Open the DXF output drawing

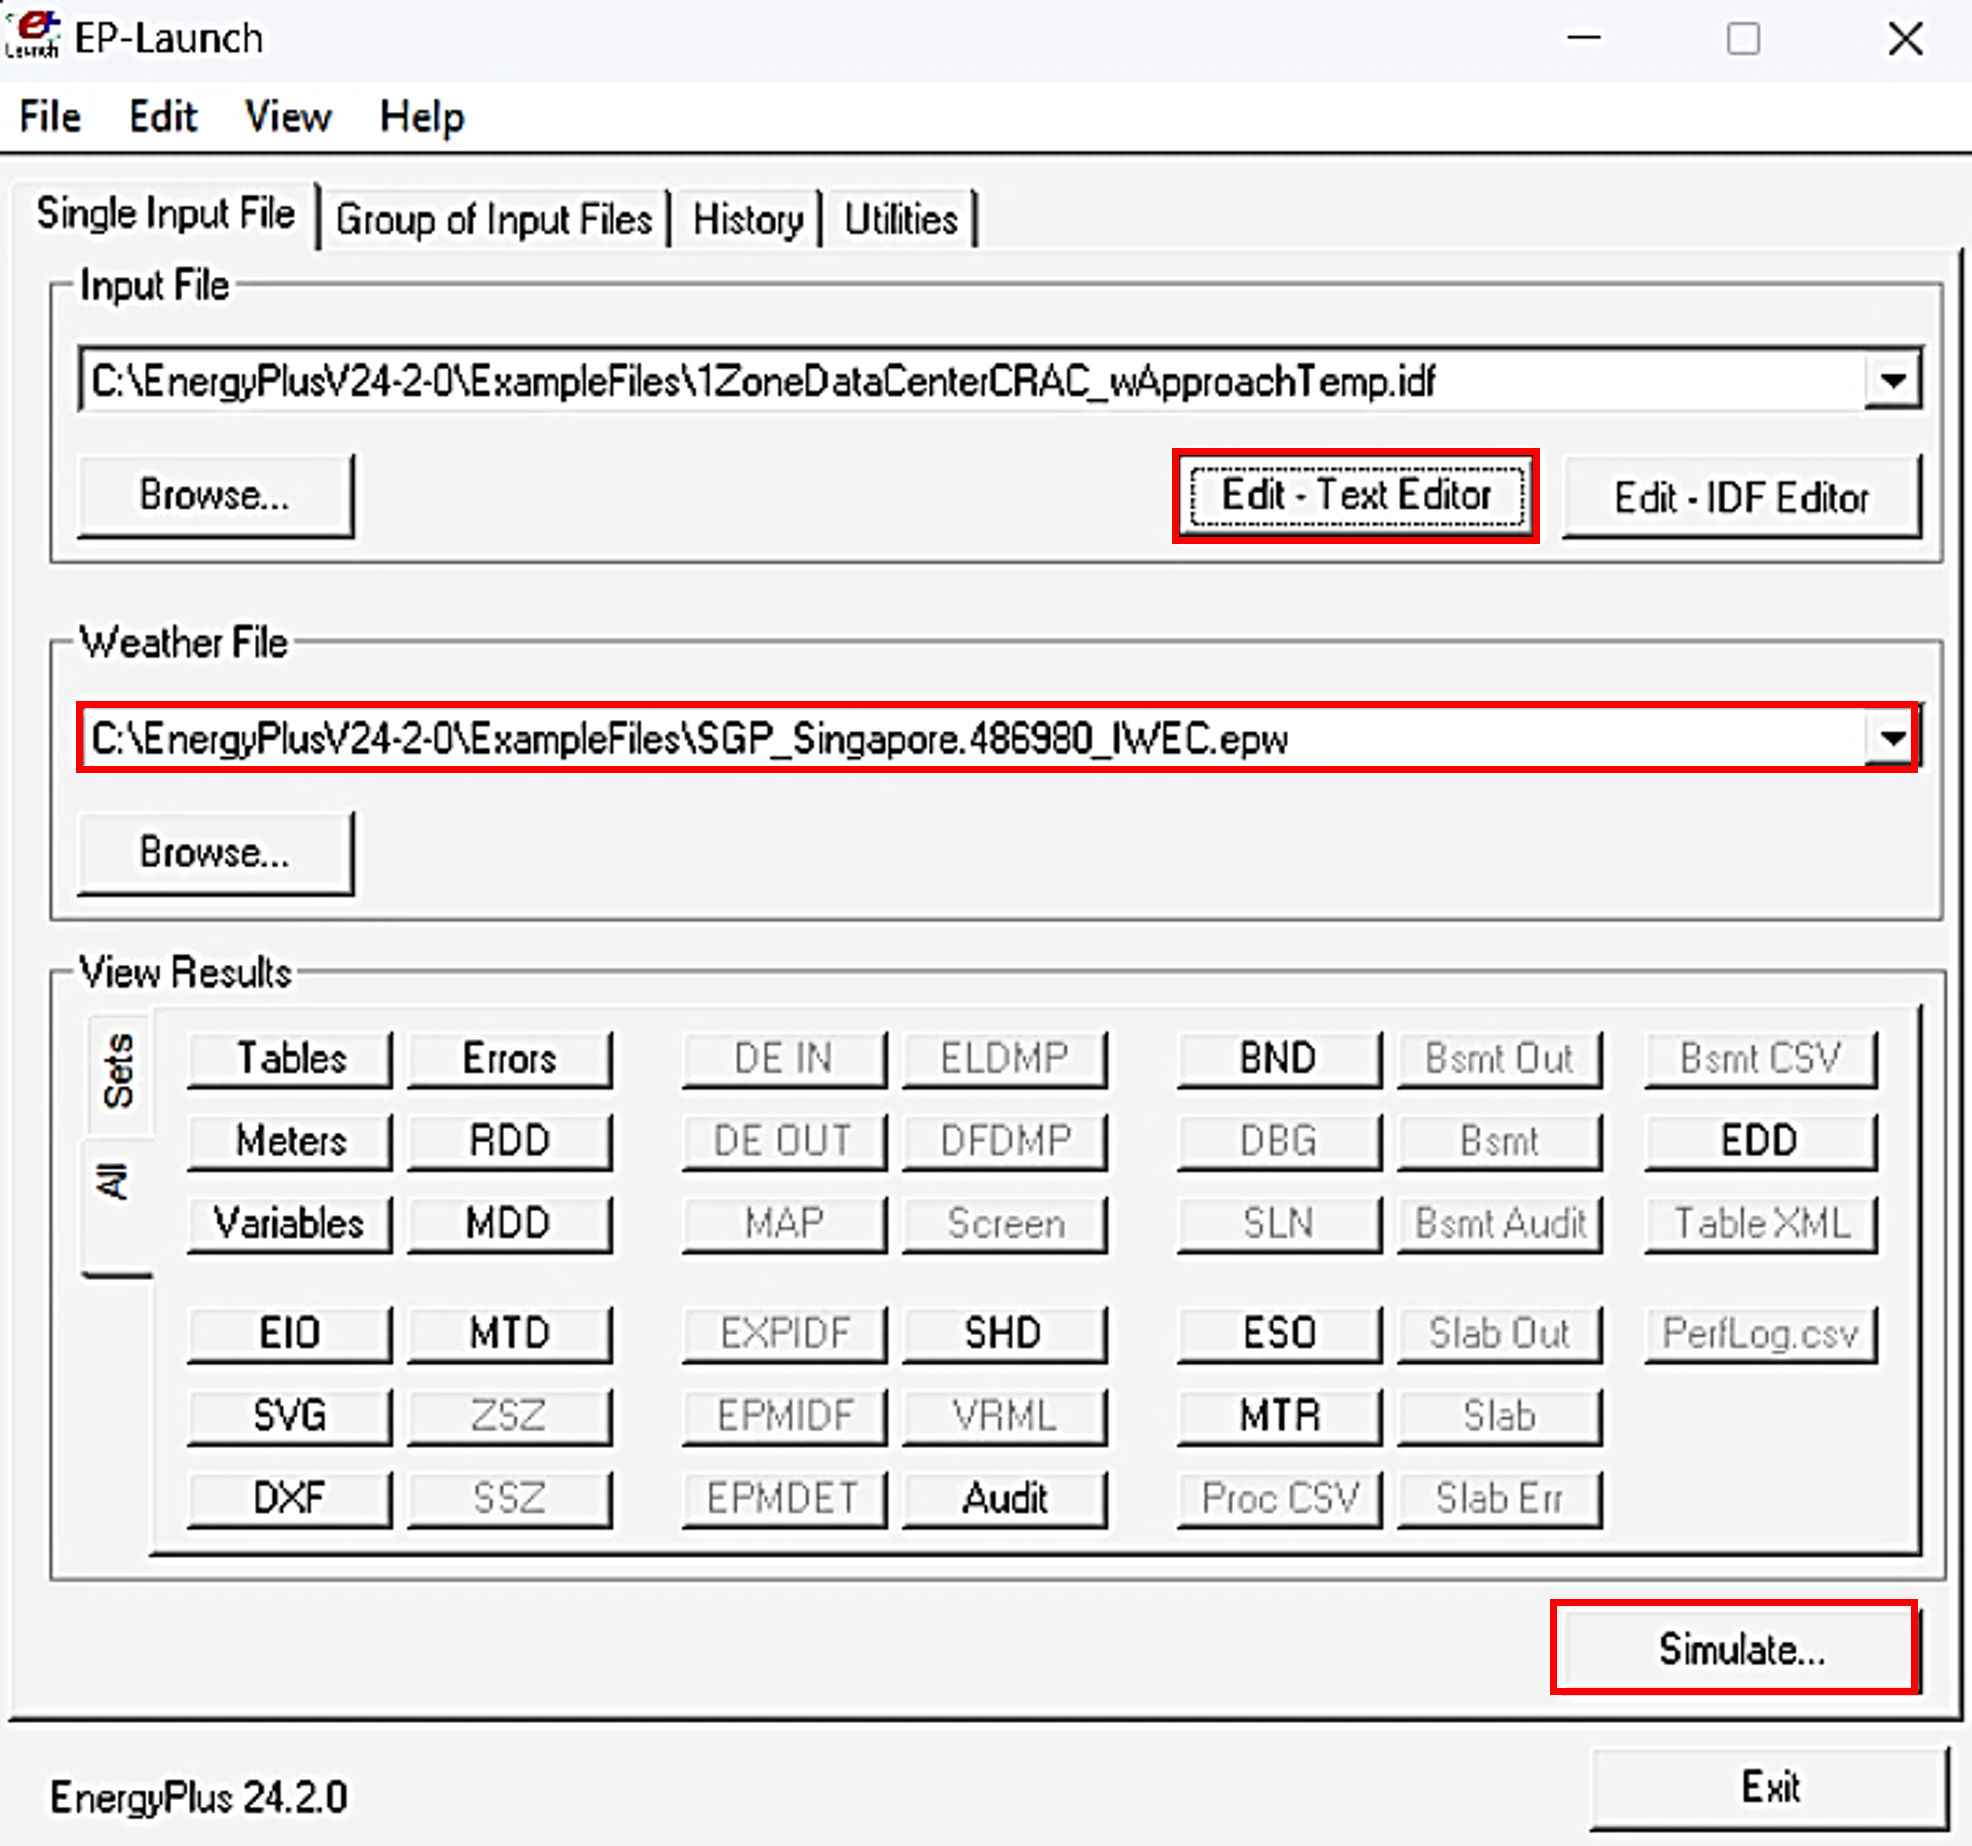(290, 1498)
